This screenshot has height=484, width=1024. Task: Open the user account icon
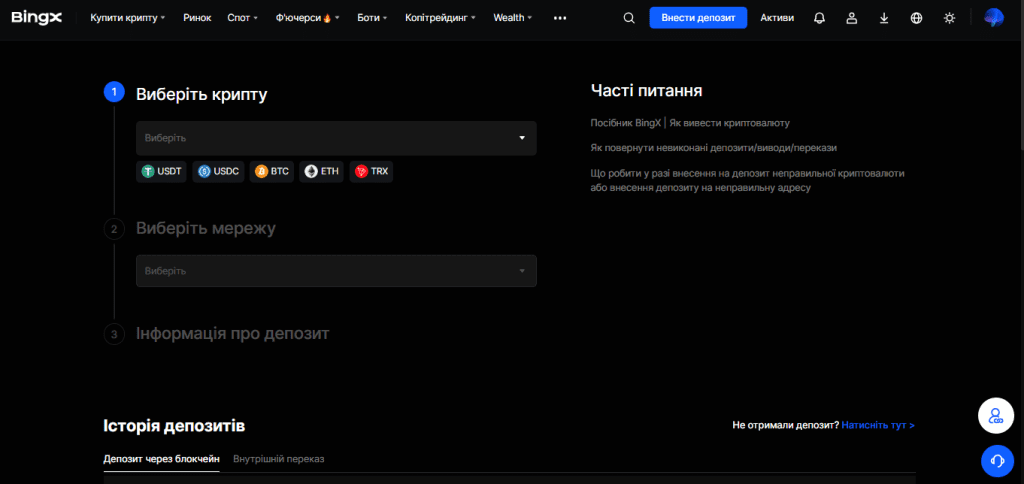pyautogui.click(x=852, y=18)
